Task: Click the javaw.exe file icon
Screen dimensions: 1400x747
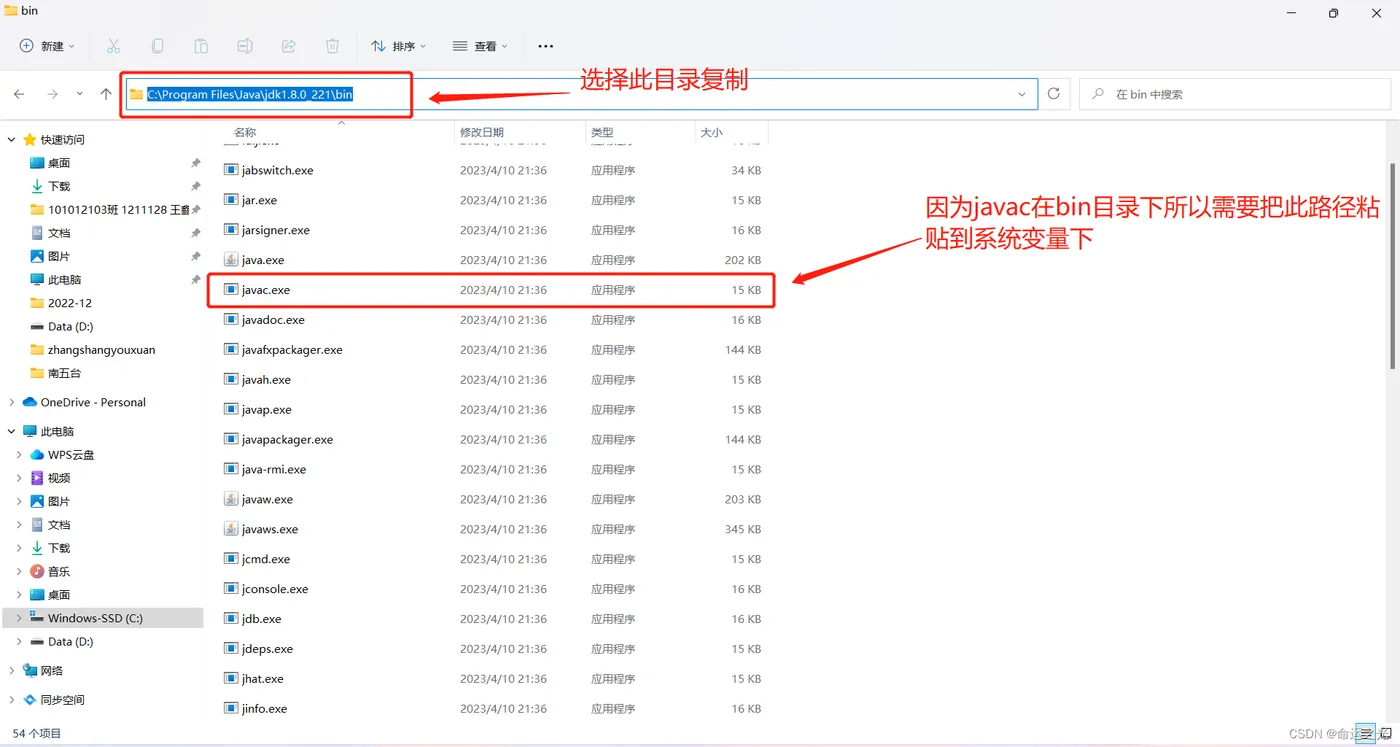Action: pos(231,499)
